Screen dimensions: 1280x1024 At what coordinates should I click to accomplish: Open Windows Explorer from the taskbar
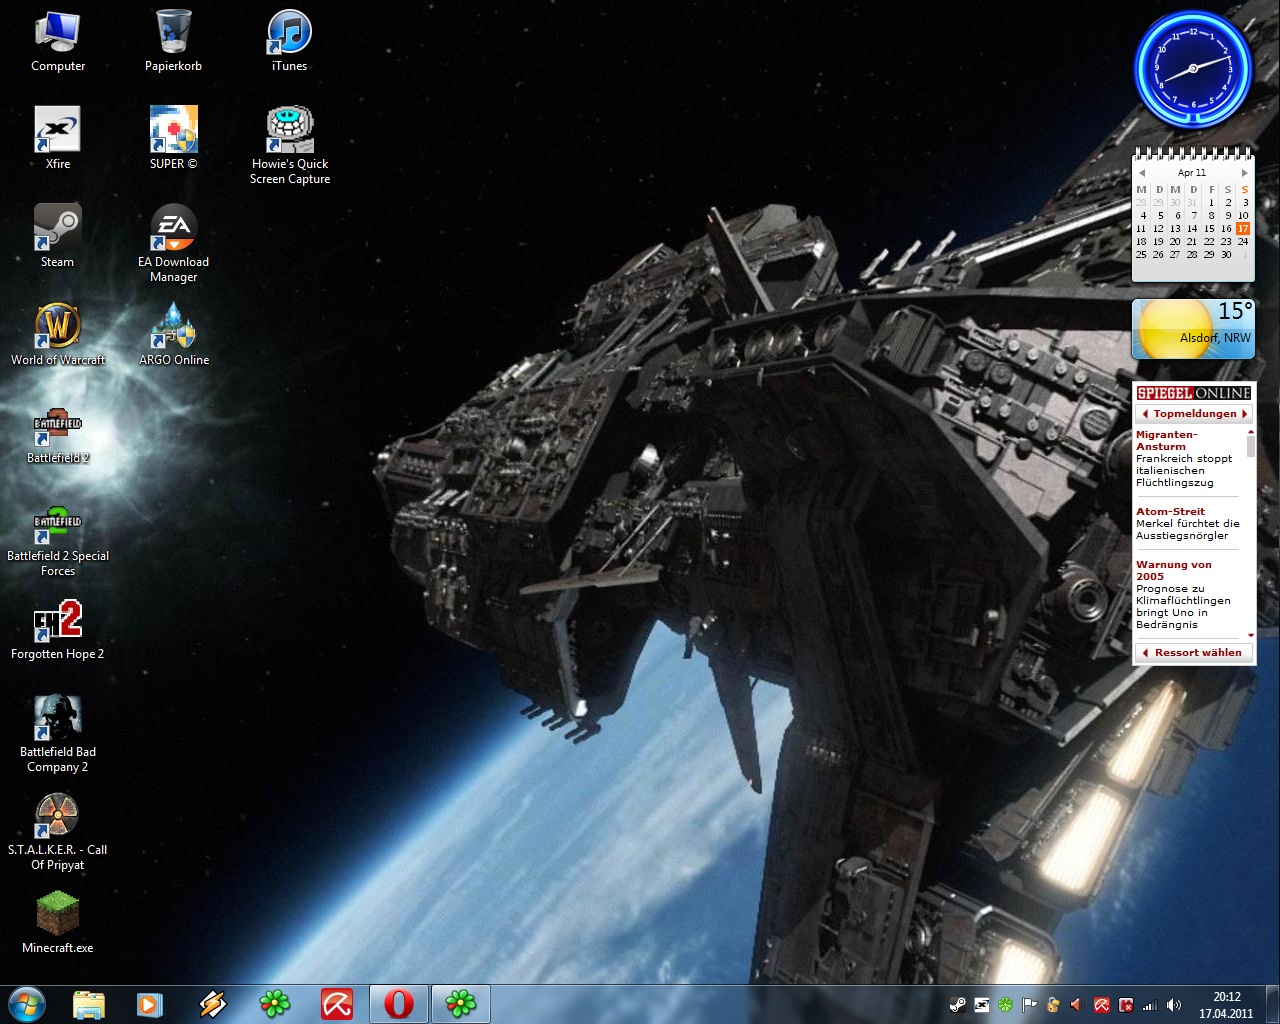[89, 1004]
